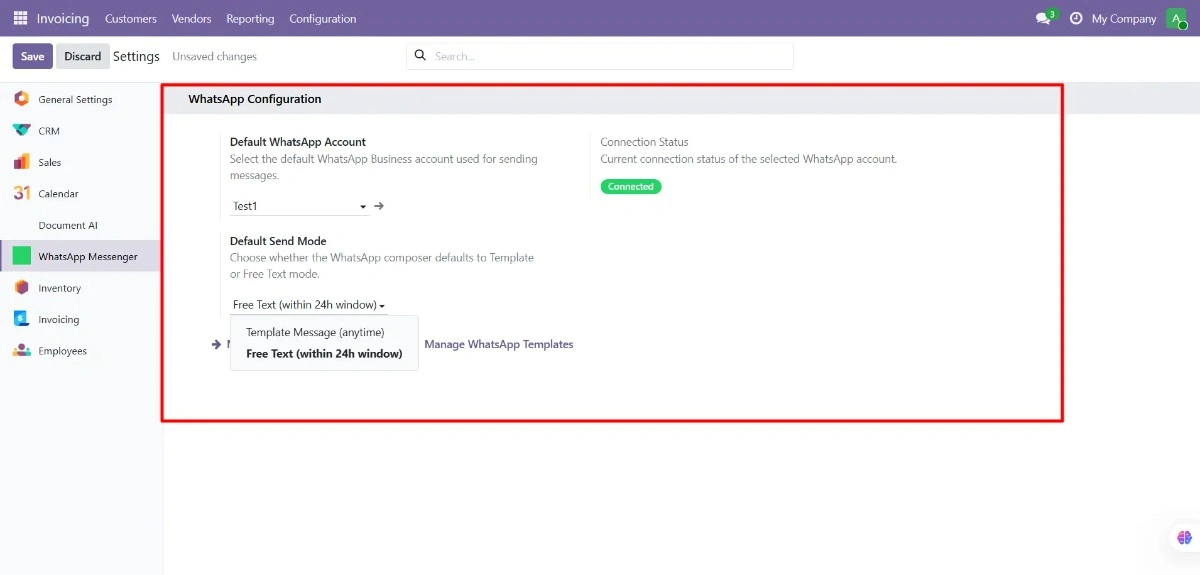This screenshot has width=1200, height=575.
Task: Discard the unsaved changes
Action: coord(83,56)
